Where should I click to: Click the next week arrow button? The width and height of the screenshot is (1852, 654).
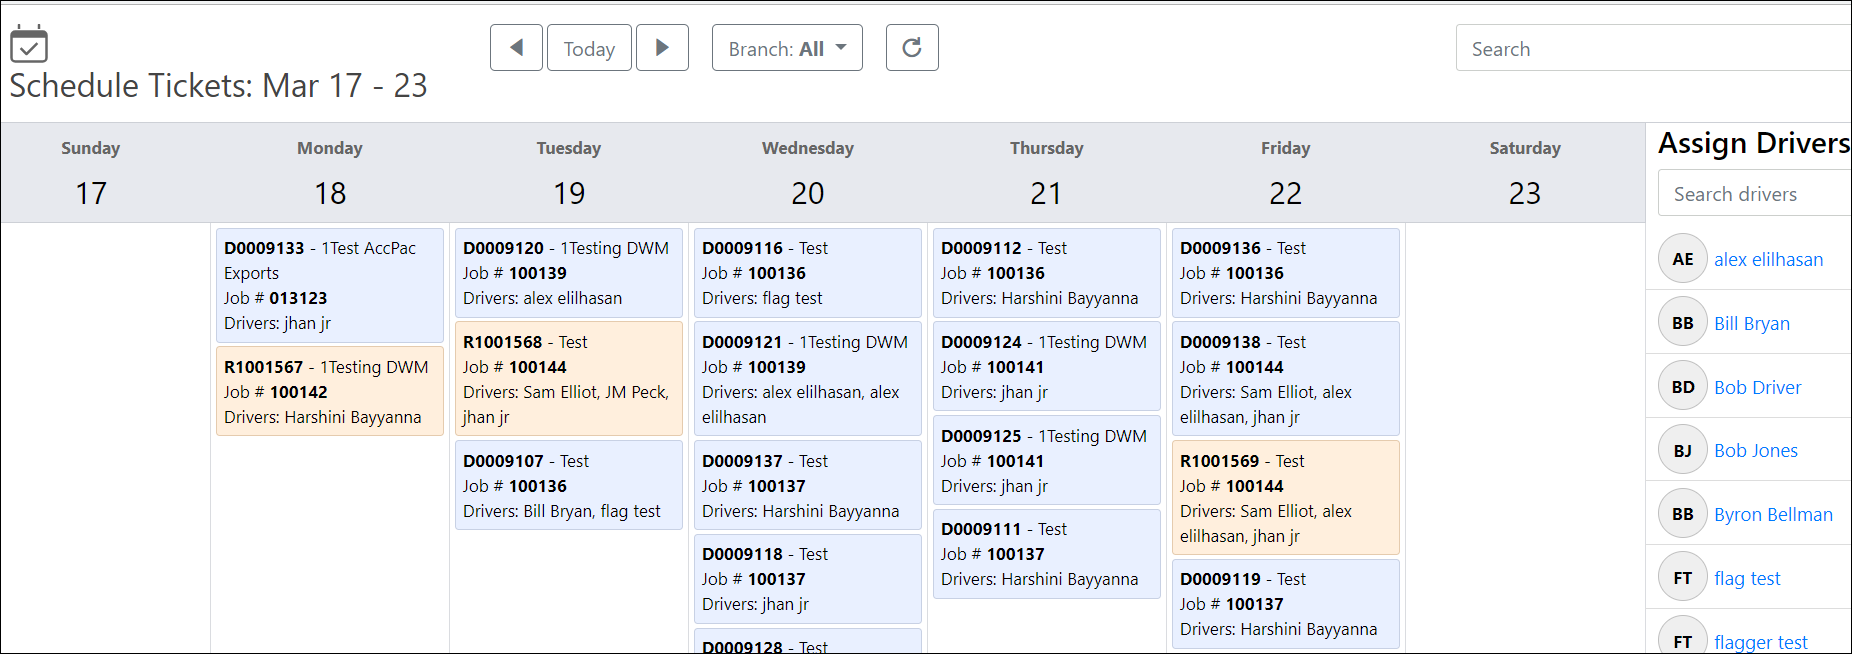(662, 48)
